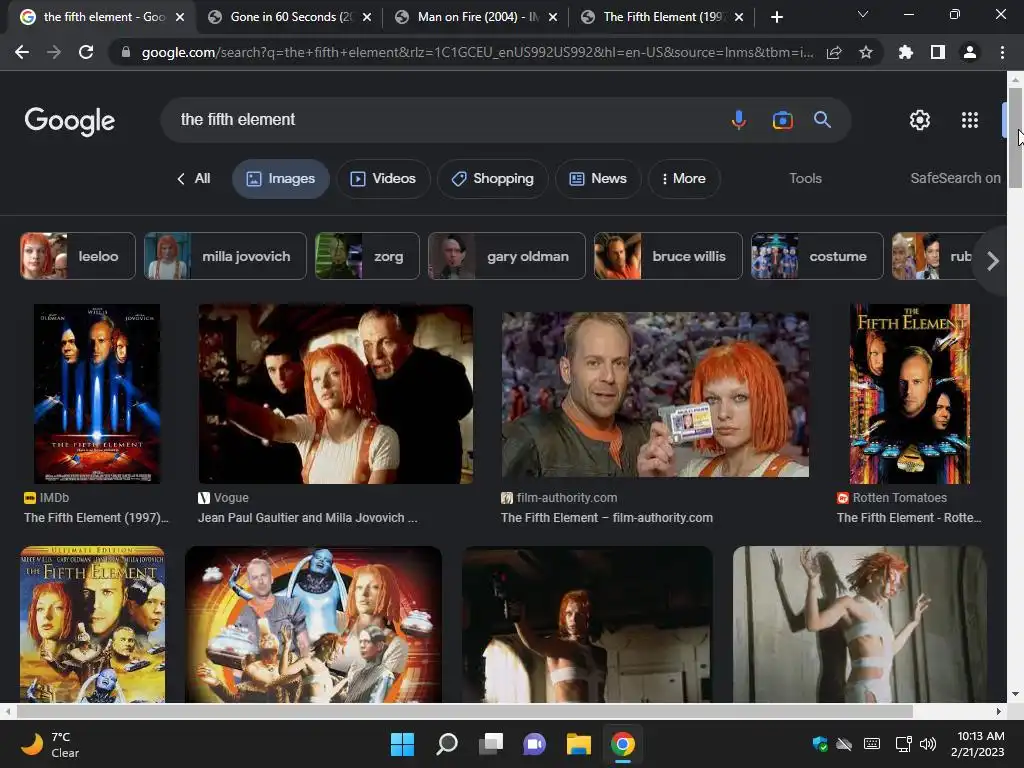Go back with browser back arrow
This screenshot has width=1024, height=768.
(22, 52)
